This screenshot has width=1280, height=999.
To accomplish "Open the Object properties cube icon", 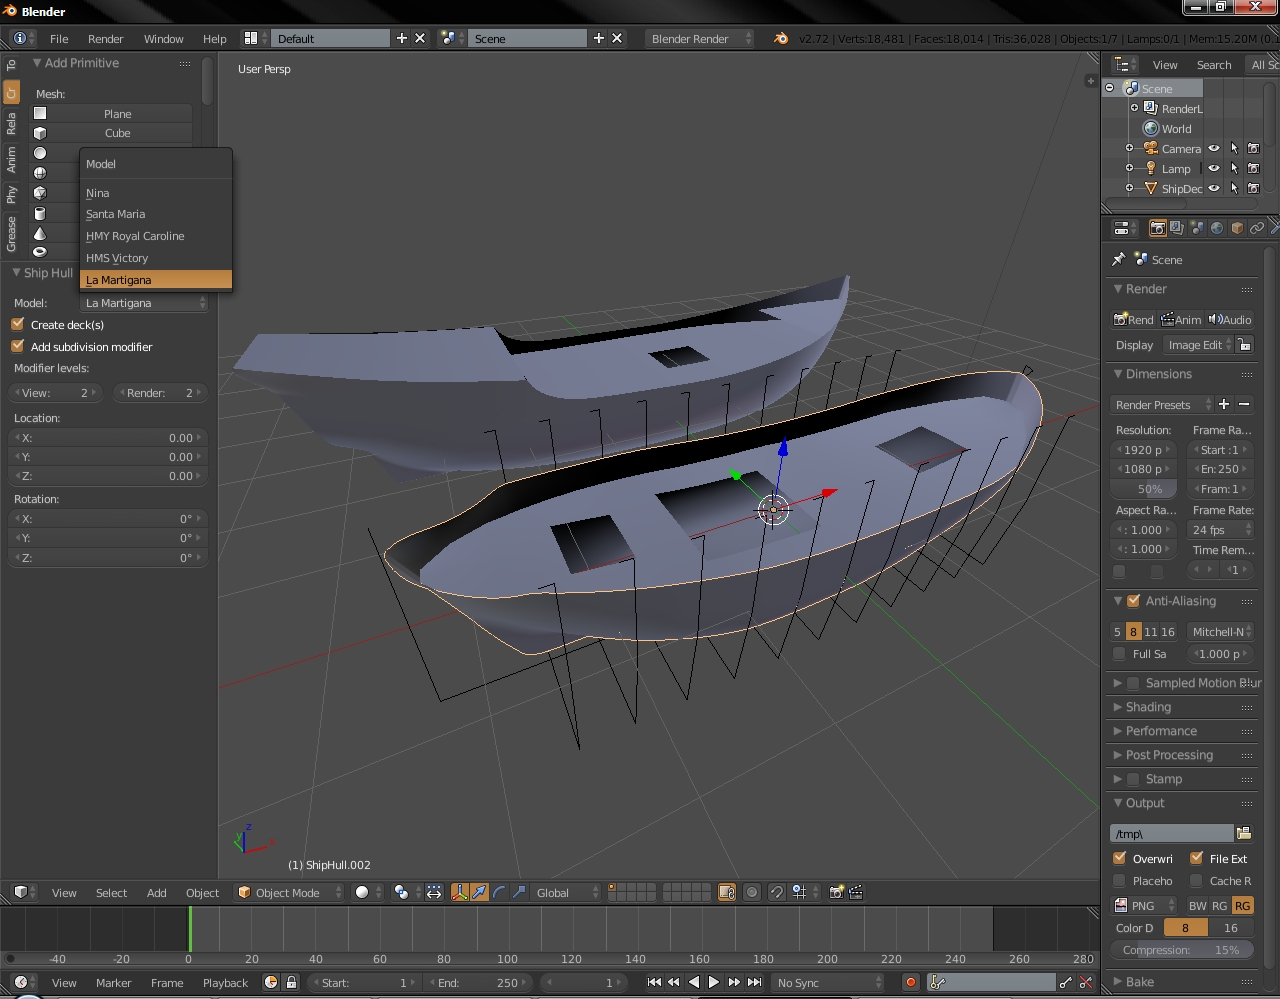I will pos(1237,228).
